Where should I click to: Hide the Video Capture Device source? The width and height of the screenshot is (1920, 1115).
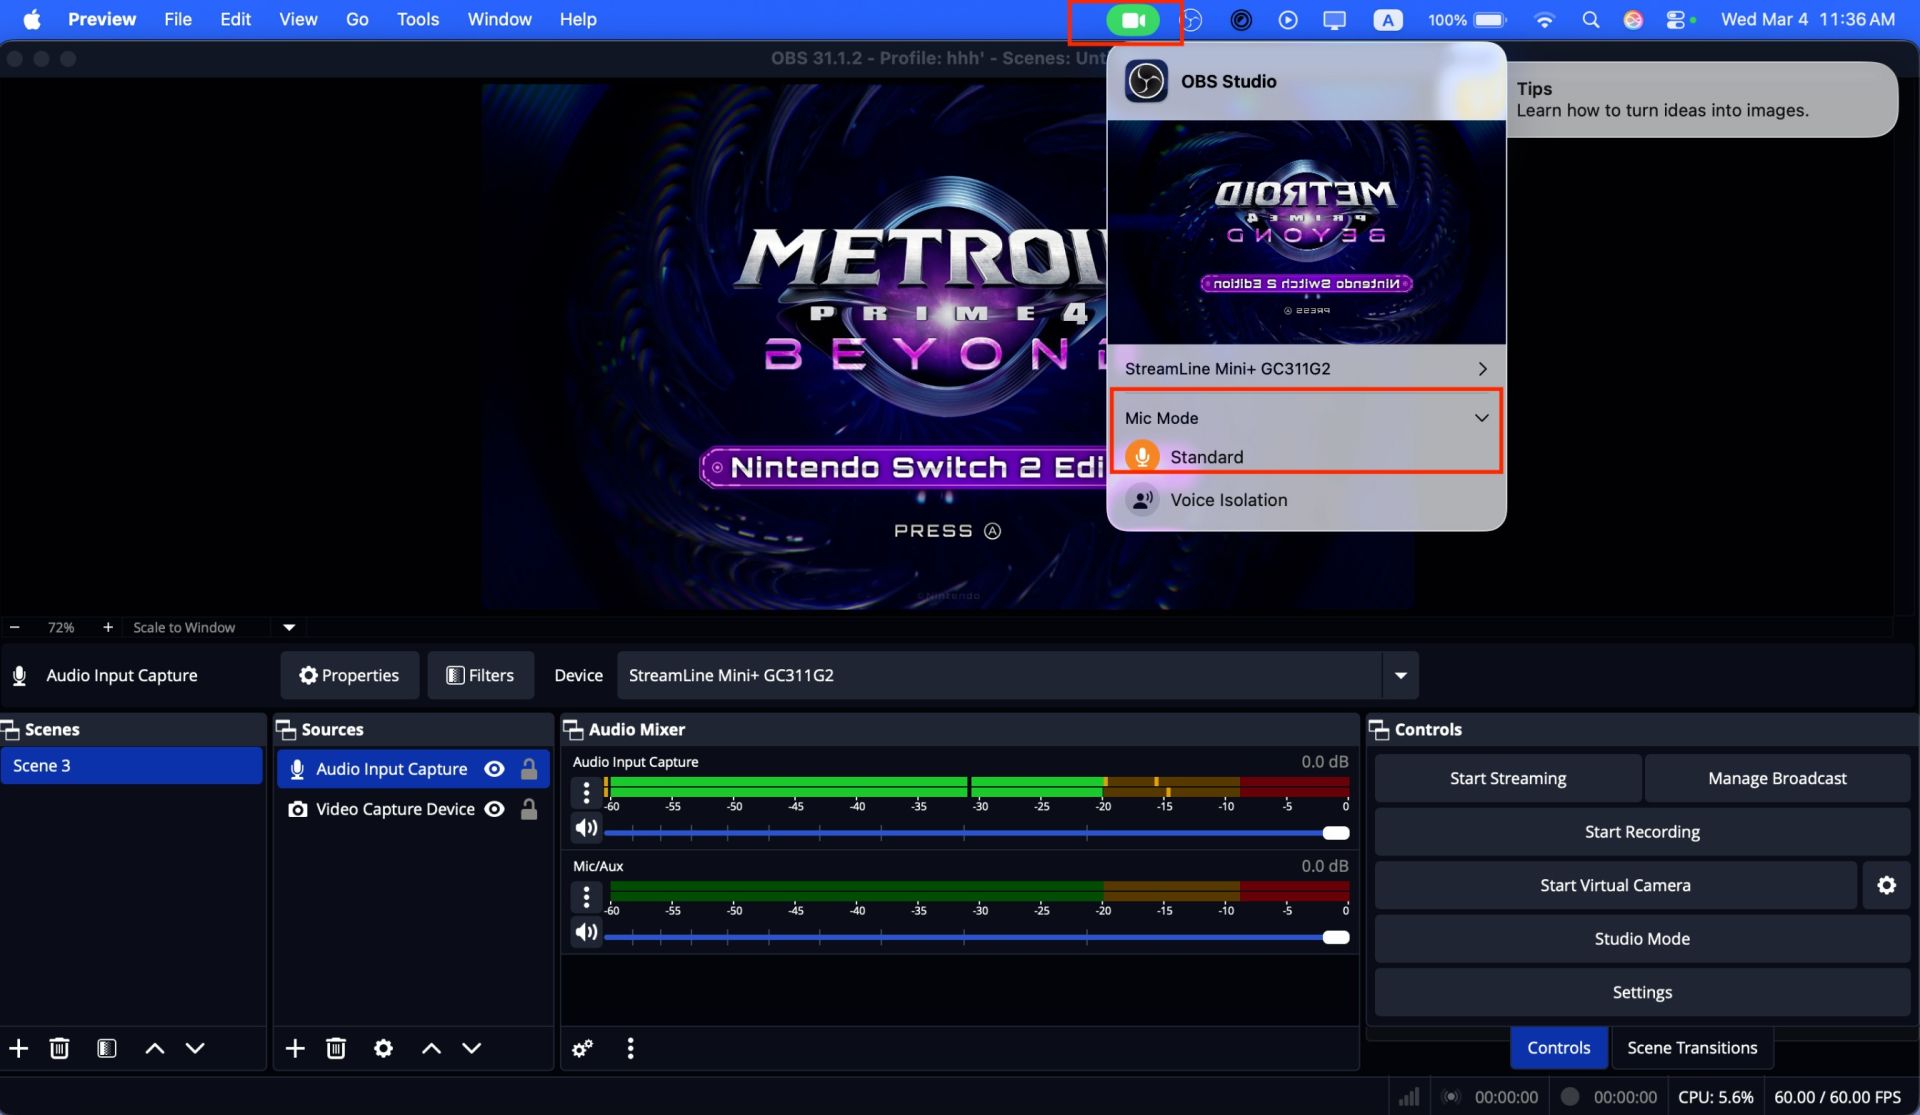tap(494, 809)
